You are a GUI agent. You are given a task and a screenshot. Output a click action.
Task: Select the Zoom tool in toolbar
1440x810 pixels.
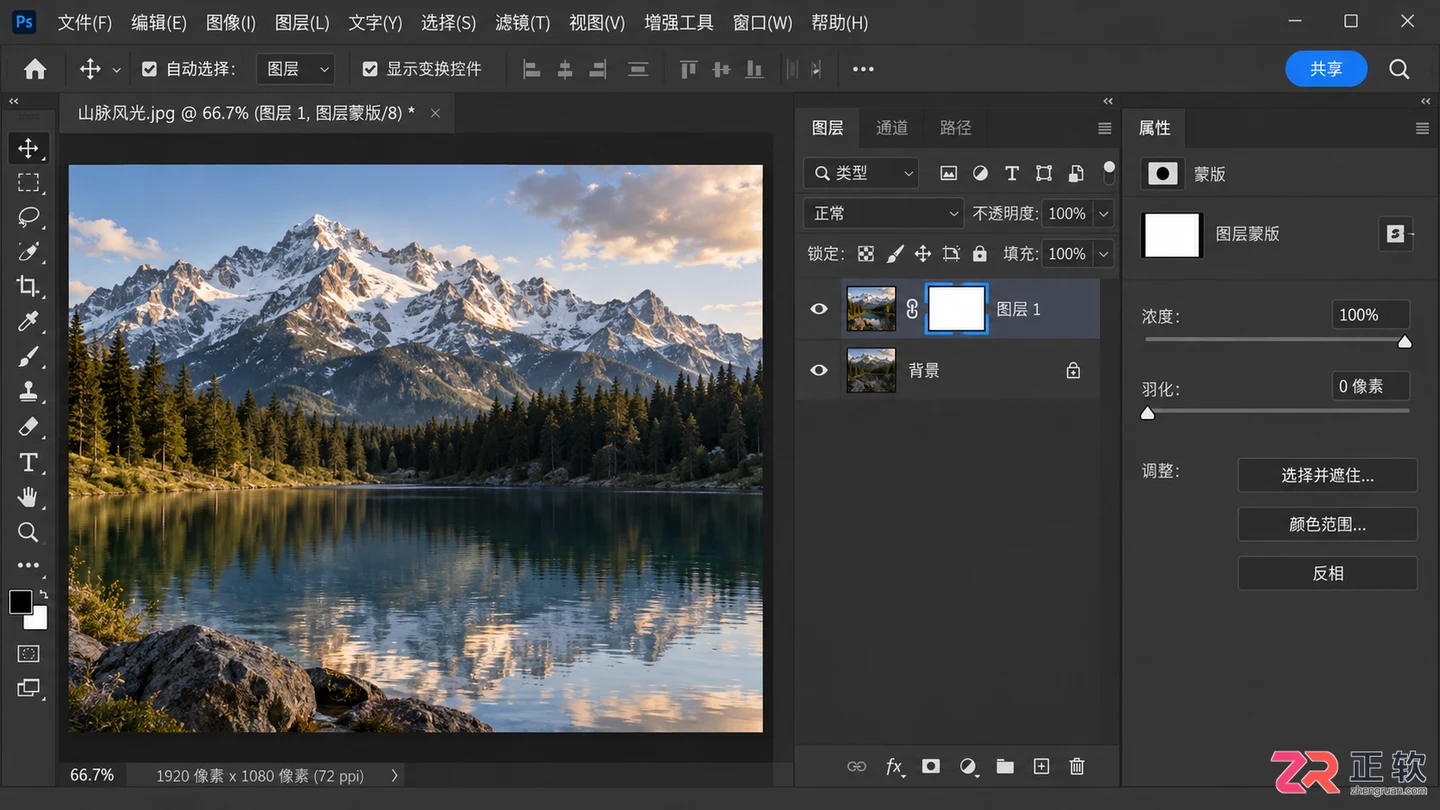(x=28, y=532)
